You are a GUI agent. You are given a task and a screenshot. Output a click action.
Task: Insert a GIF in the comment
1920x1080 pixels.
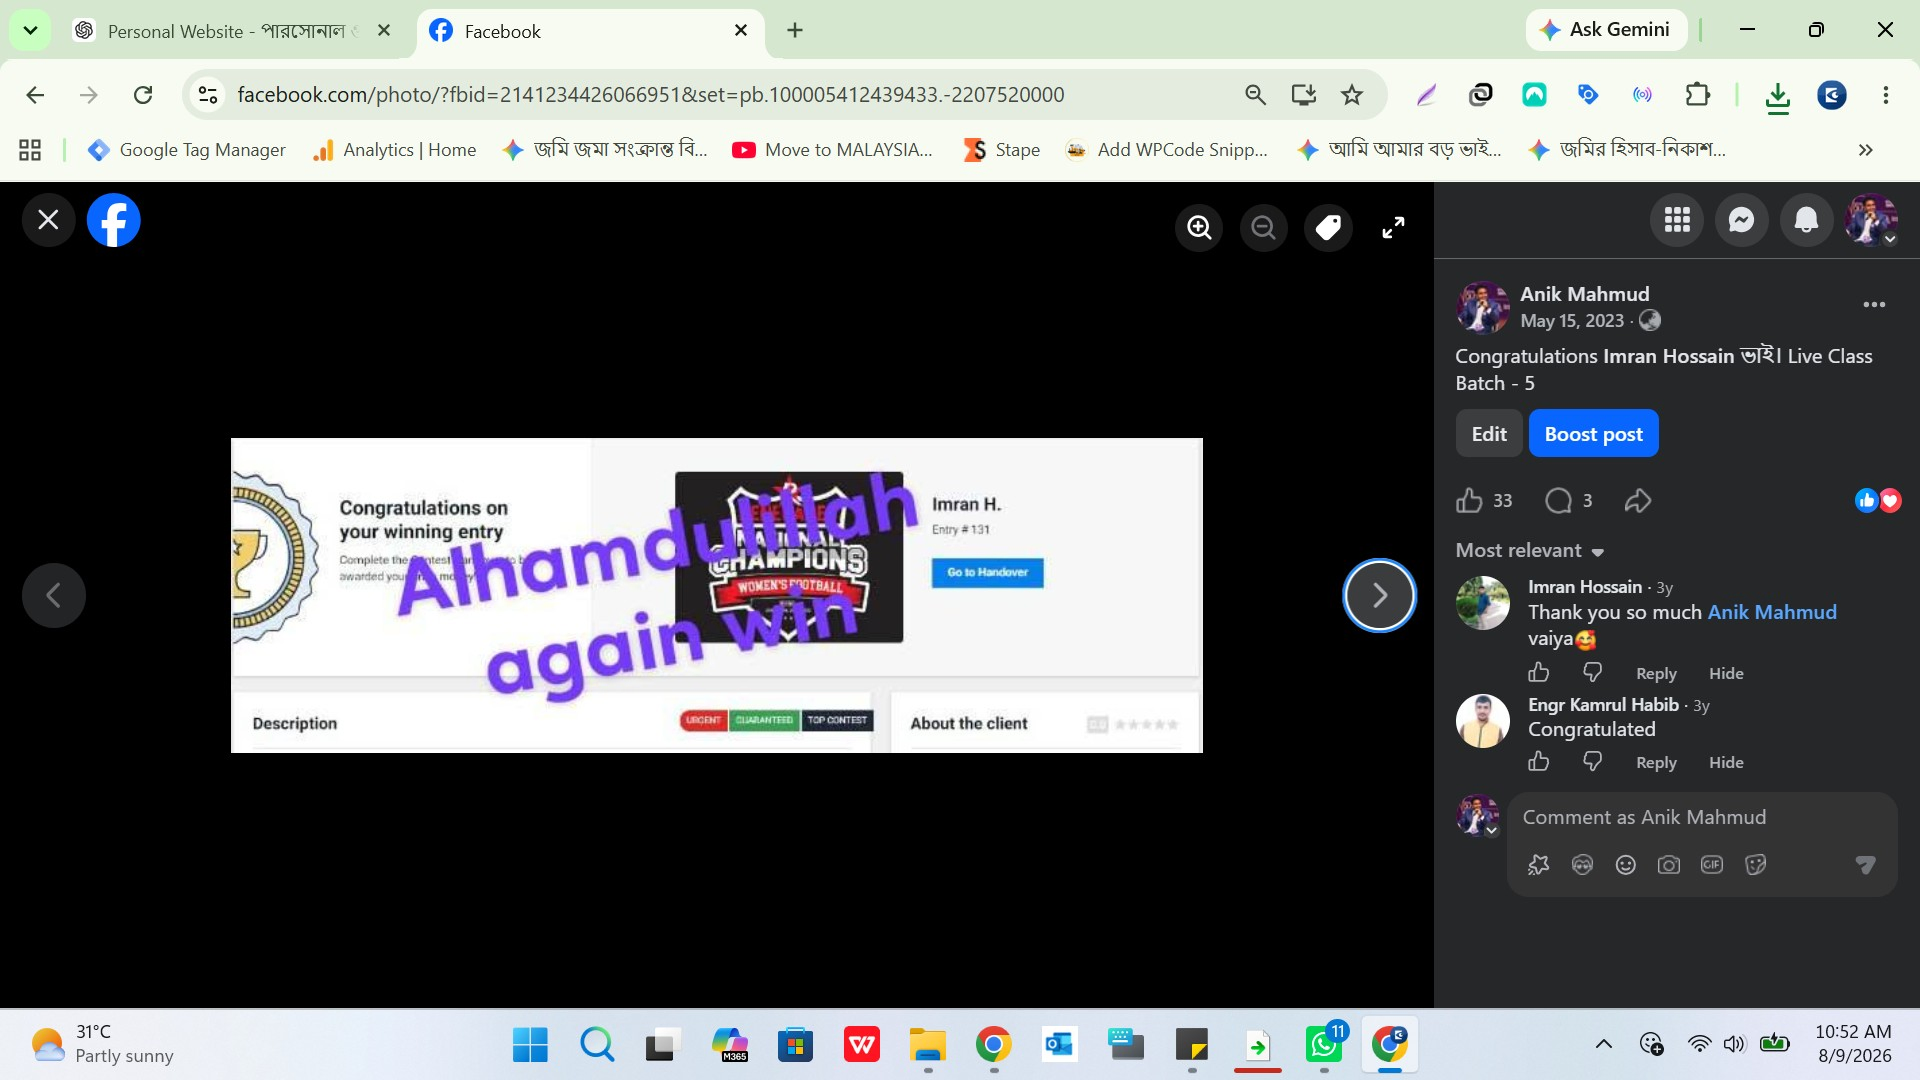point(1712,865)
